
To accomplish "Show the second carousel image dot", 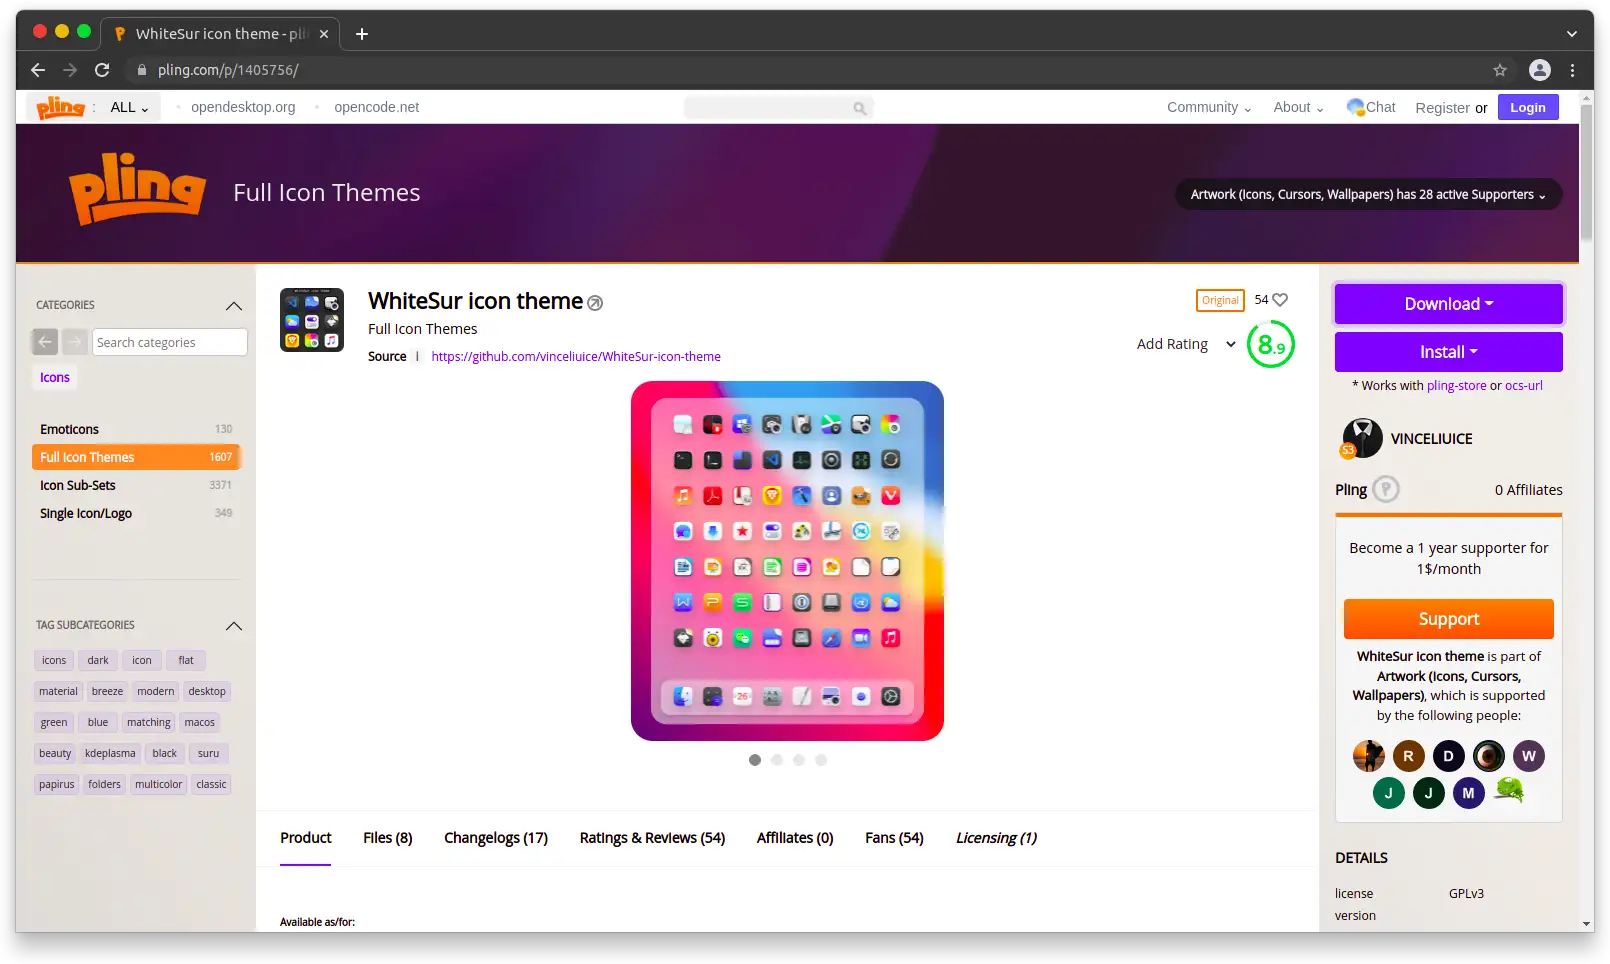I will tap(777, 760).
